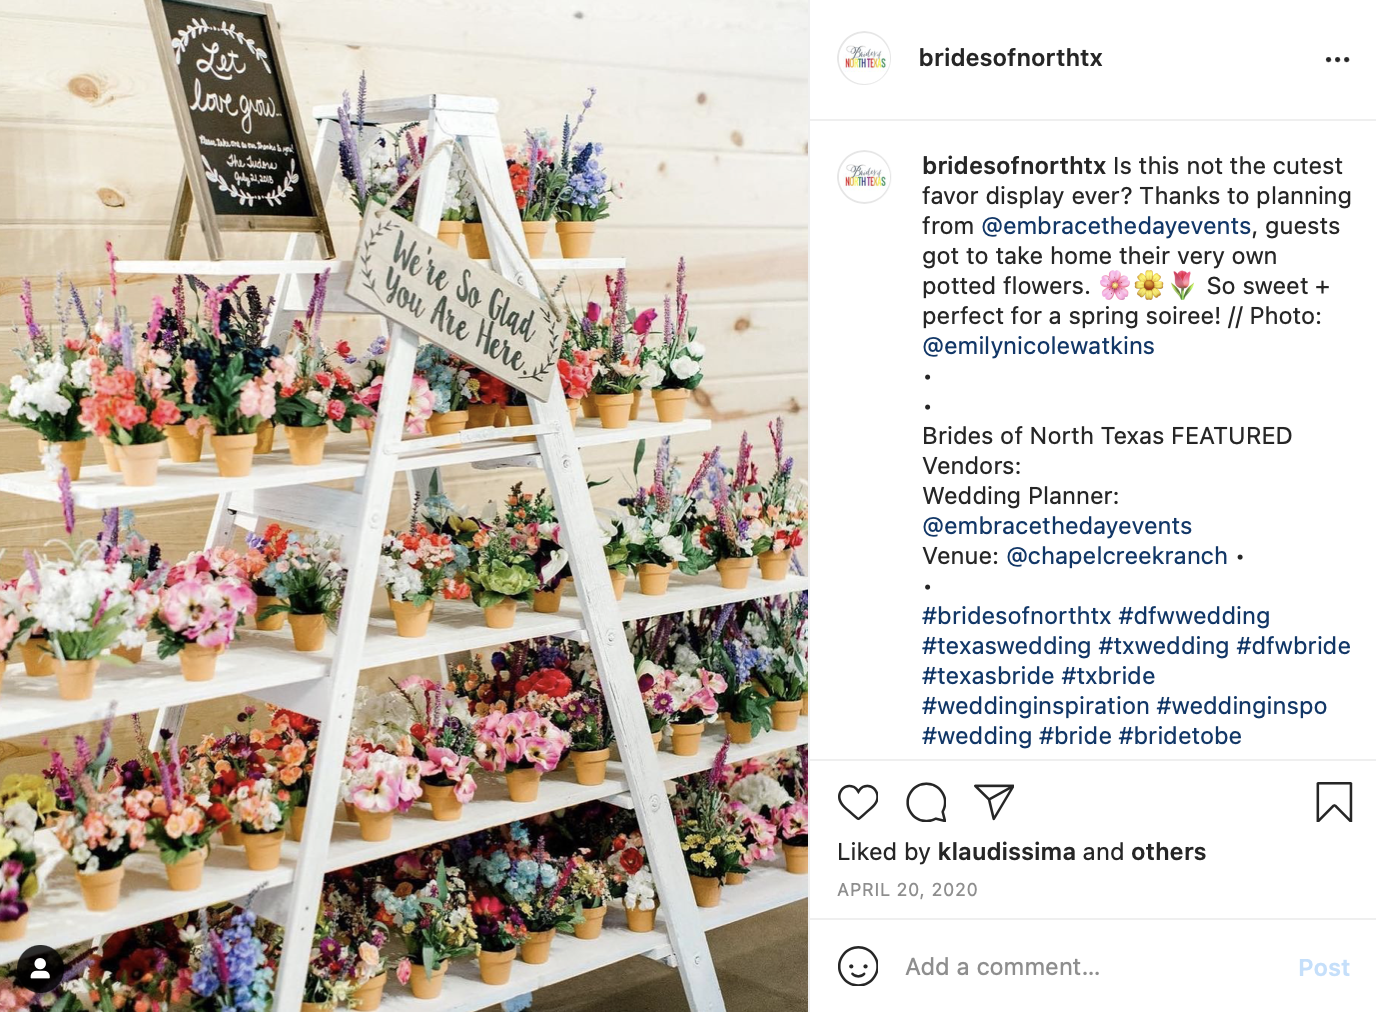The height and width of the screenshot is (1012, 1376).
Task: Open the @chapelcreekranch venue profile
Action: [1117, 556]
